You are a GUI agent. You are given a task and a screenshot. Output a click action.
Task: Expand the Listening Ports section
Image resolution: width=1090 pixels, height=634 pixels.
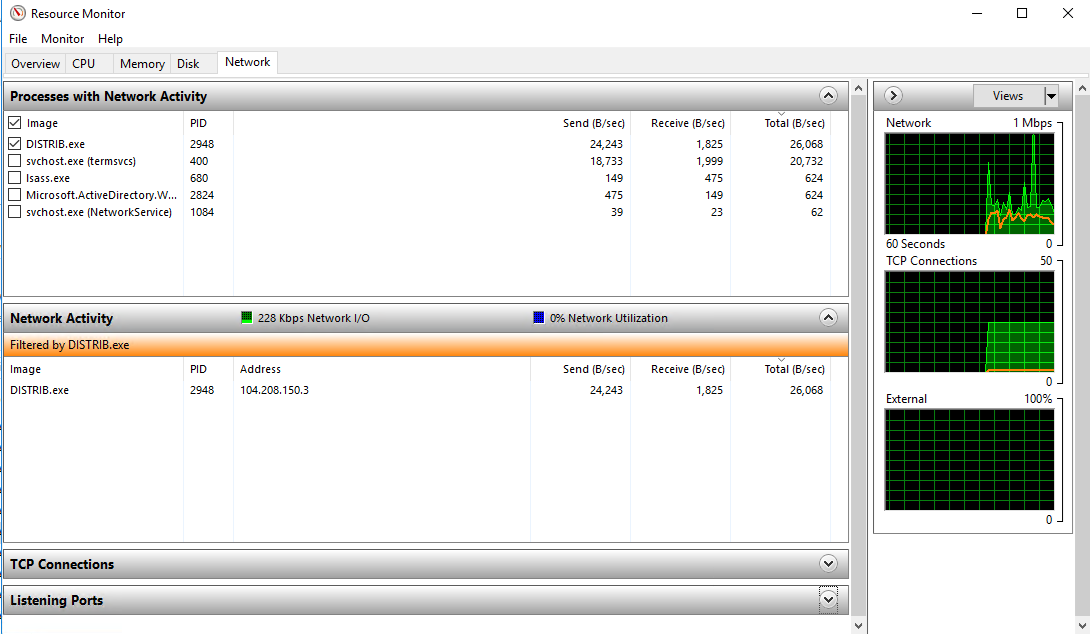pos(828,599)
